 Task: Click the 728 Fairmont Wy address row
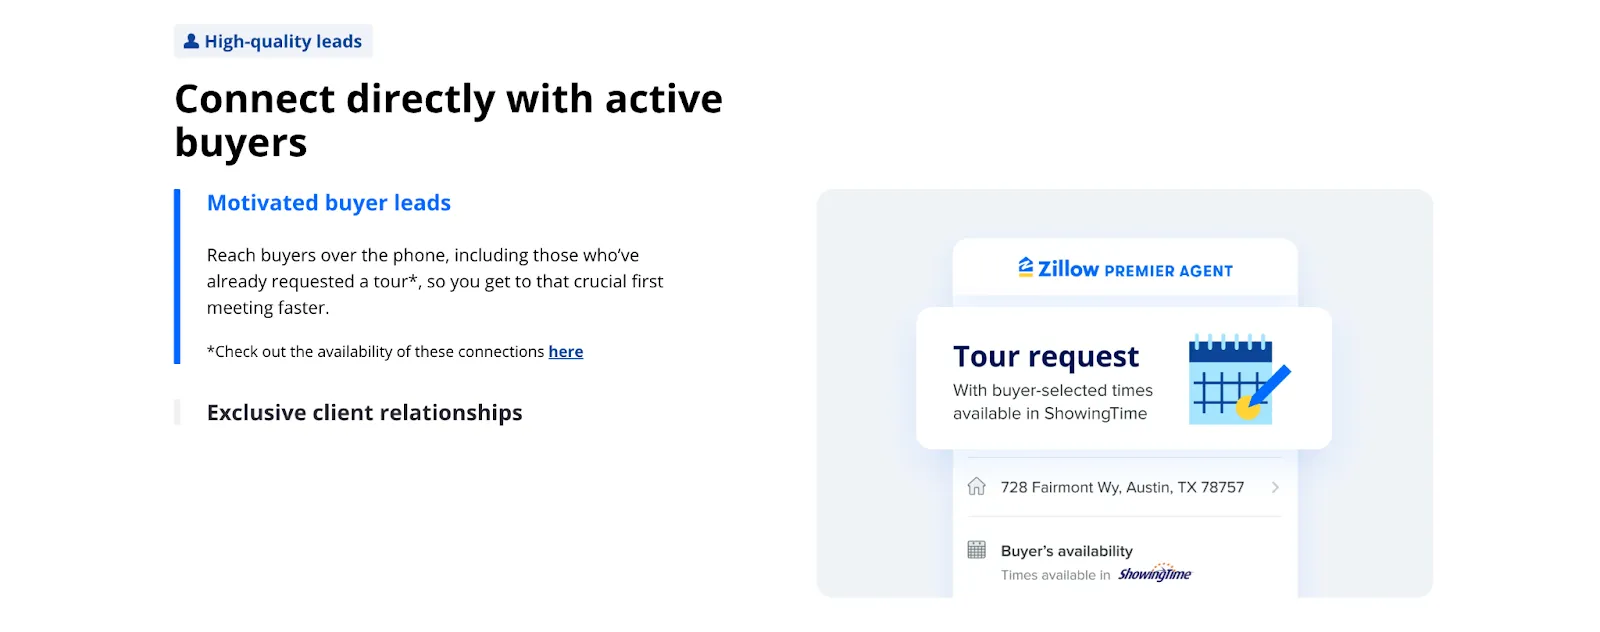(1122, 487)
